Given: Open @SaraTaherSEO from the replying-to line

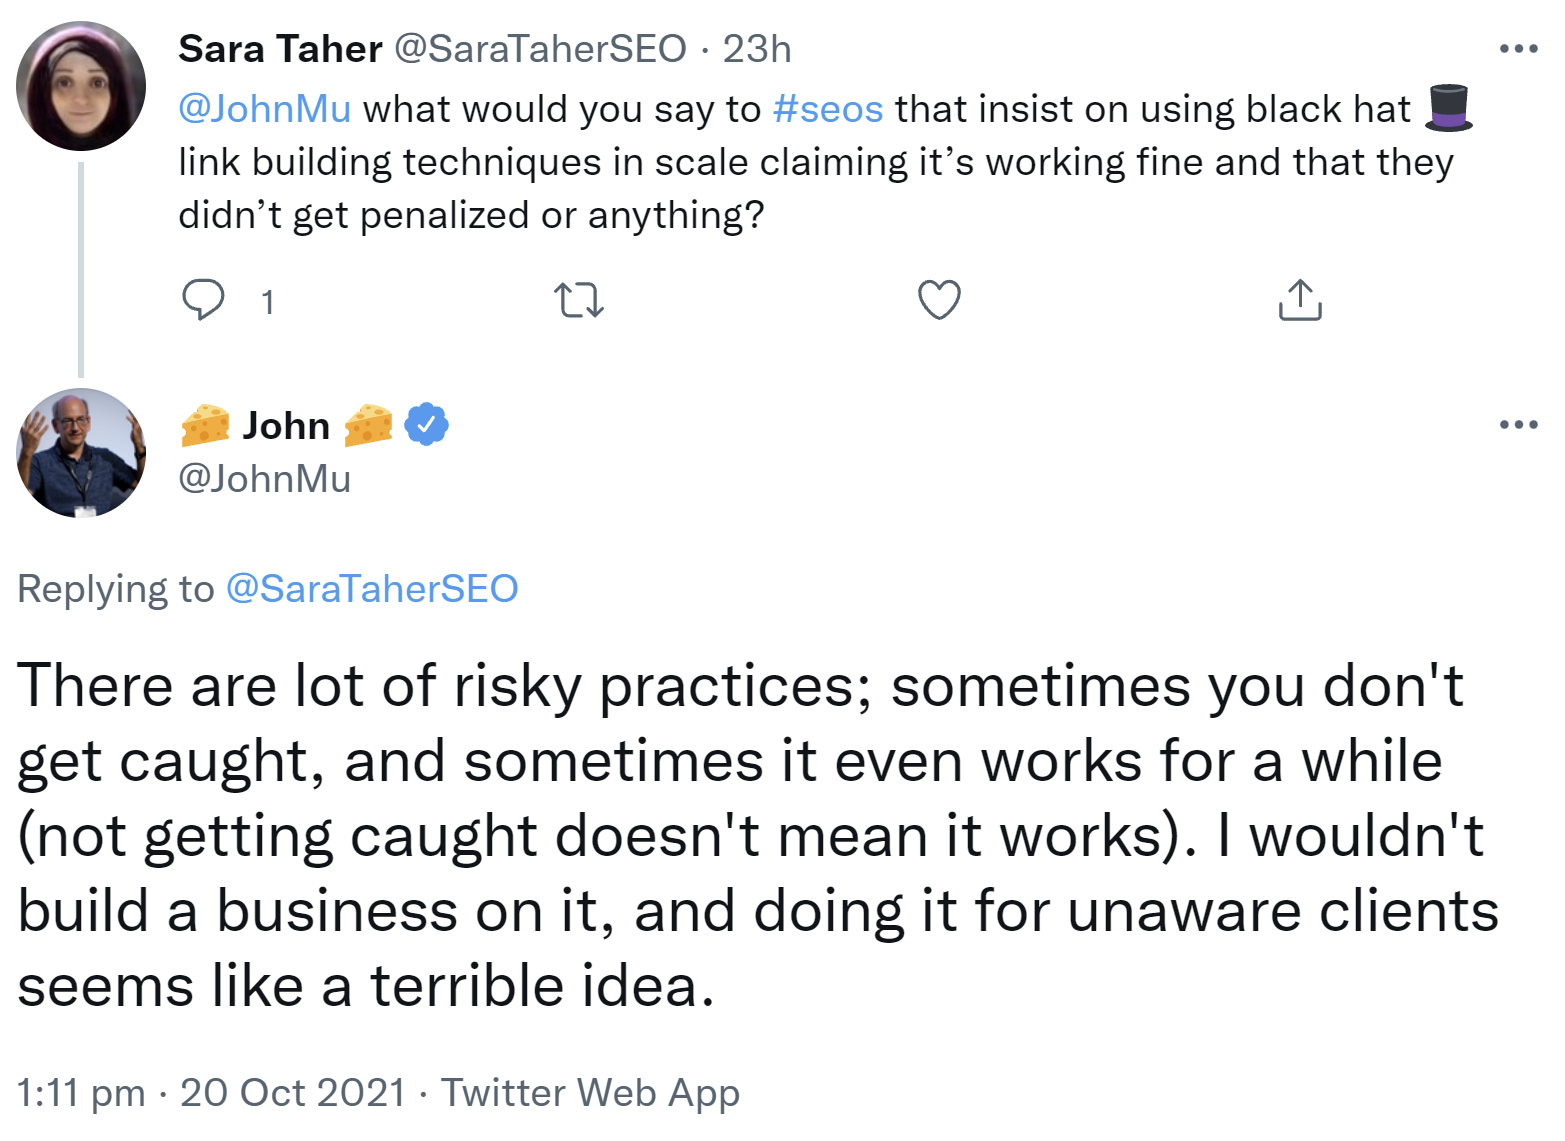Looking at the screenshot, I should coord(371,588).
